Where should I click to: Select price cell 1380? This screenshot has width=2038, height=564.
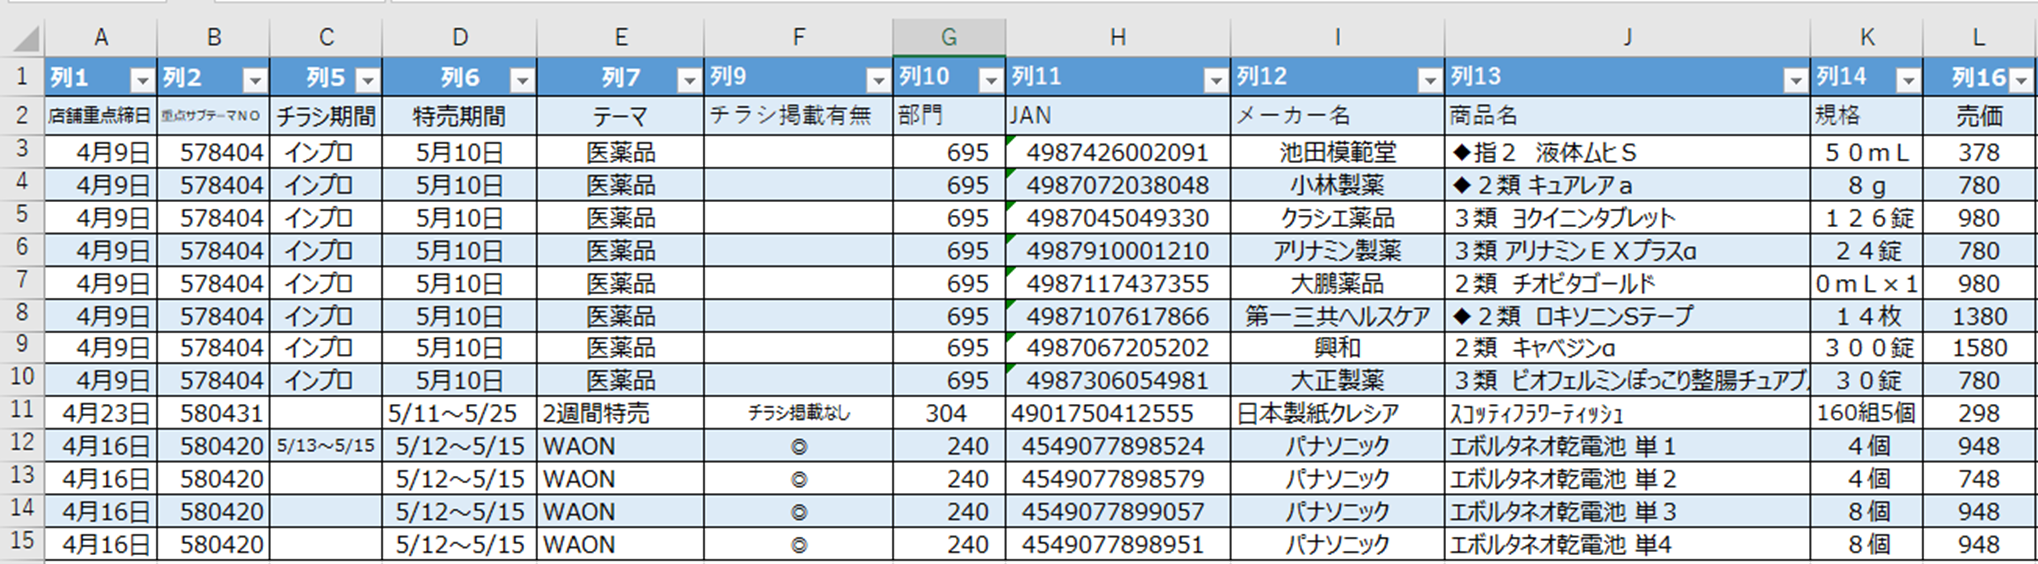pos(1979,316)
